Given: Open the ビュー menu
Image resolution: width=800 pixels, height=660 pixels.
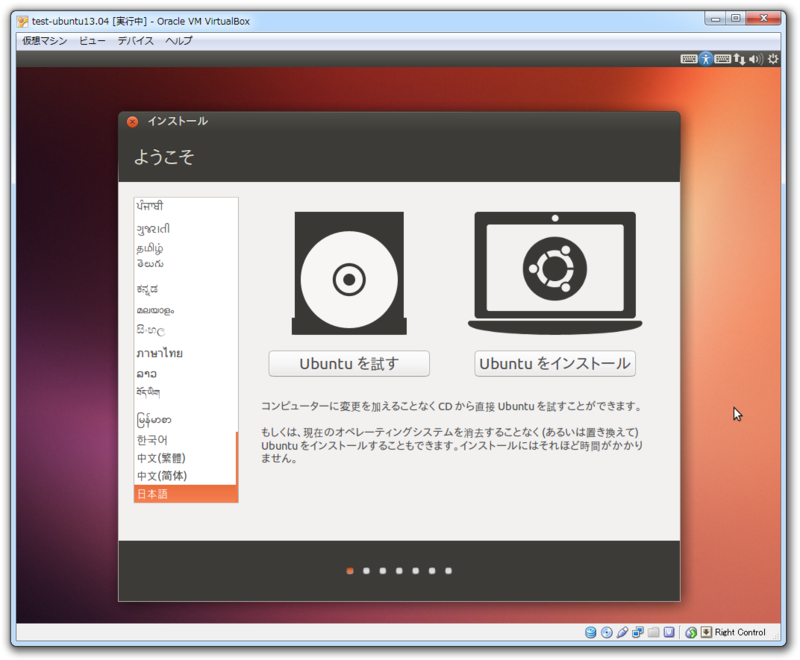Looking at the screenshot, I should pos(92,41).
